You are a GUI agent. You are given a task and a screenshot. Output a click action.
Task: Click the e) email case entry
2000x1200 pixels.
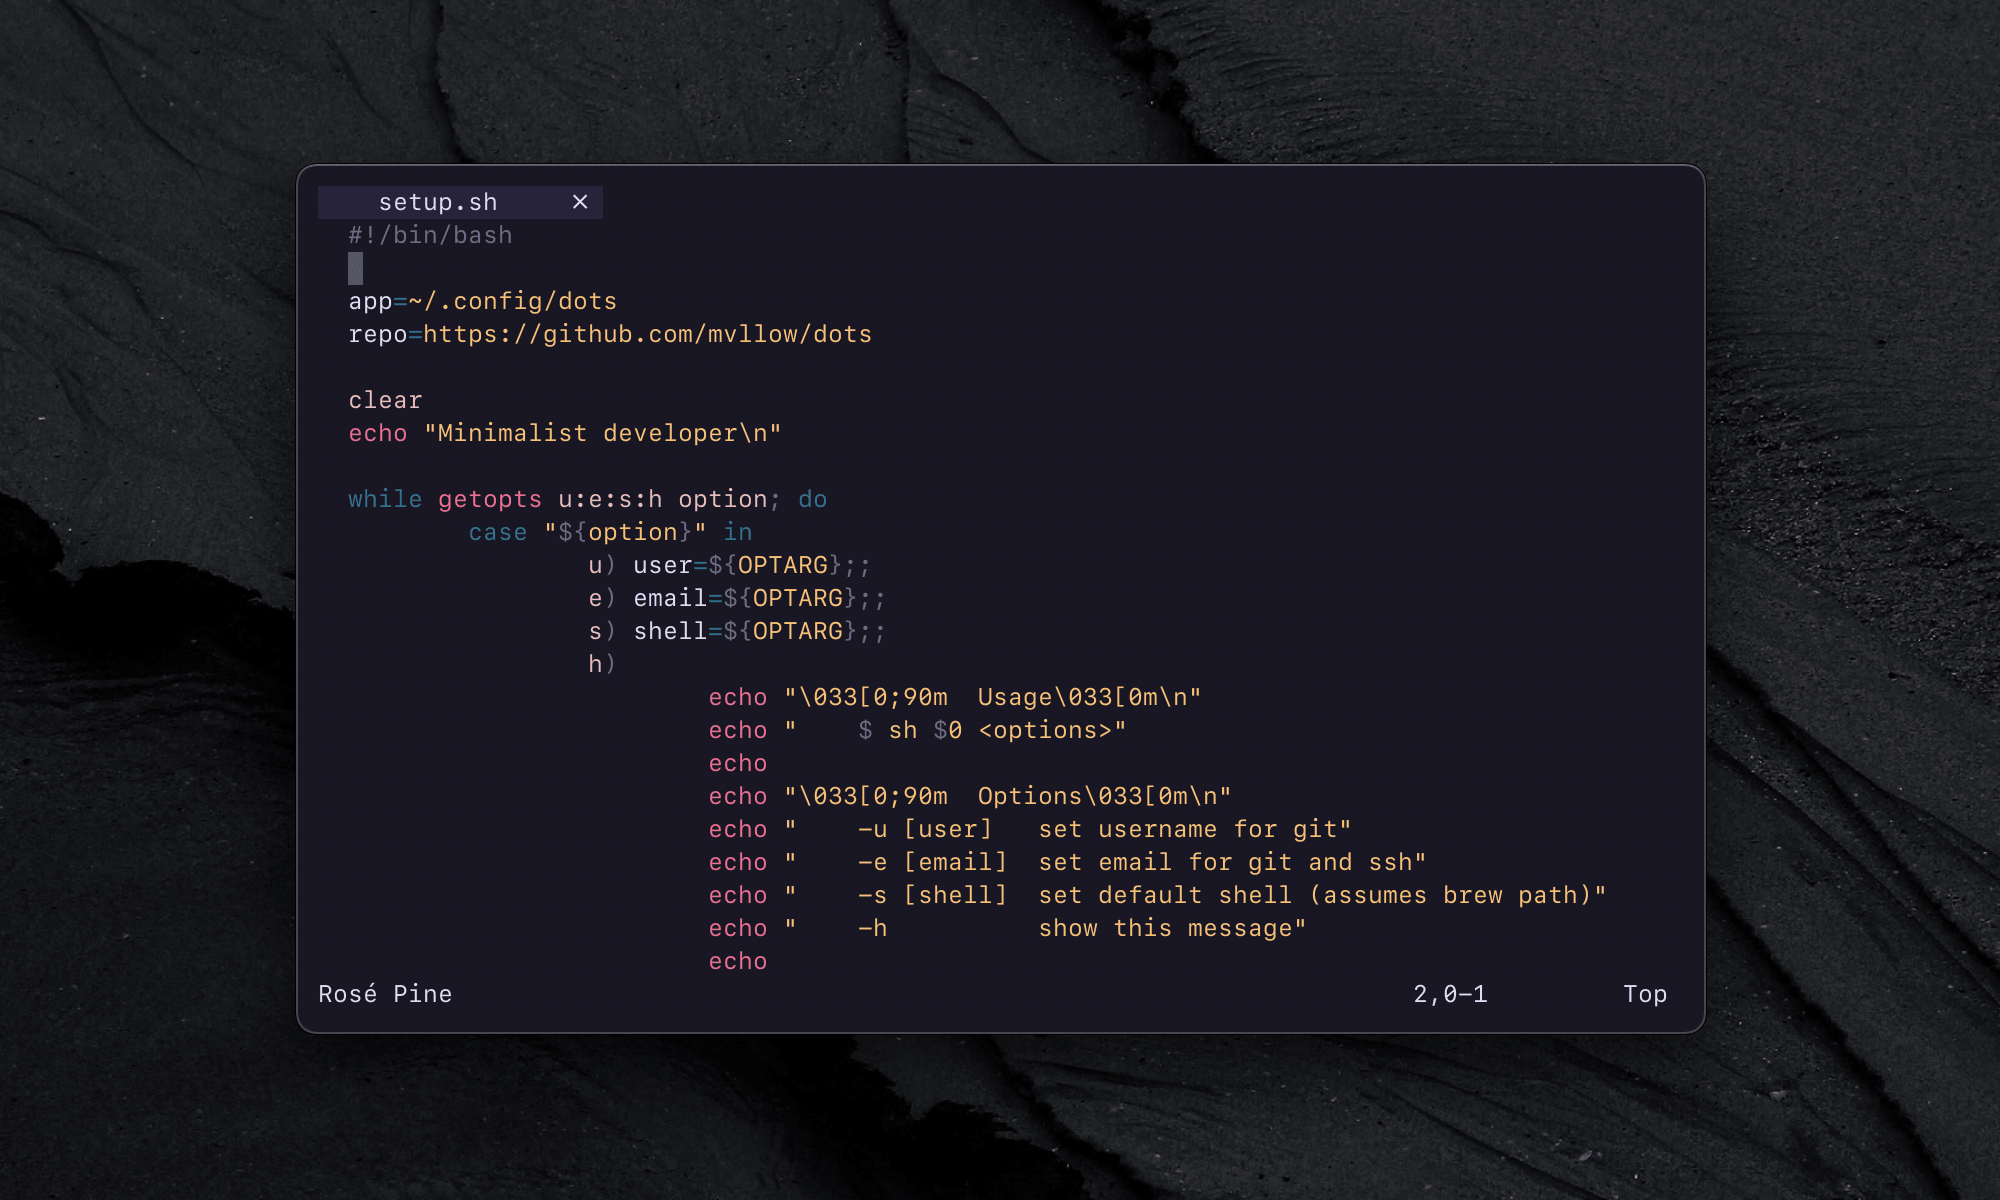point(737,597)
